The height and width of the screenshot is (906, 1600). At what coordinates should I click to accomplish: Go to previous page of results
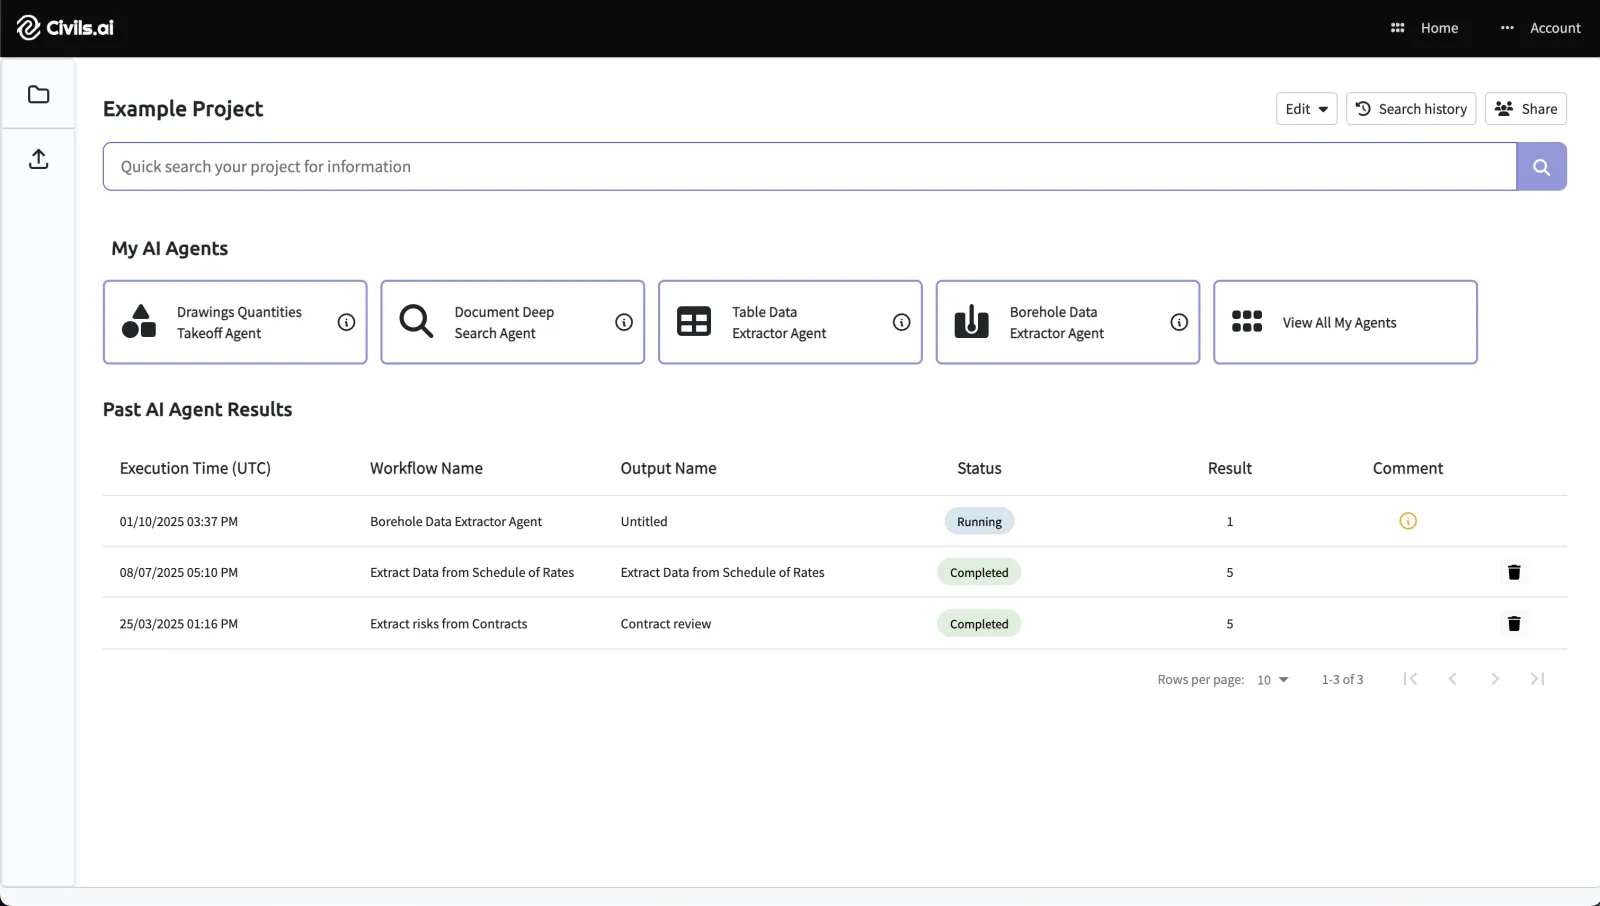pyautogui.click(x=1452, y=679)
